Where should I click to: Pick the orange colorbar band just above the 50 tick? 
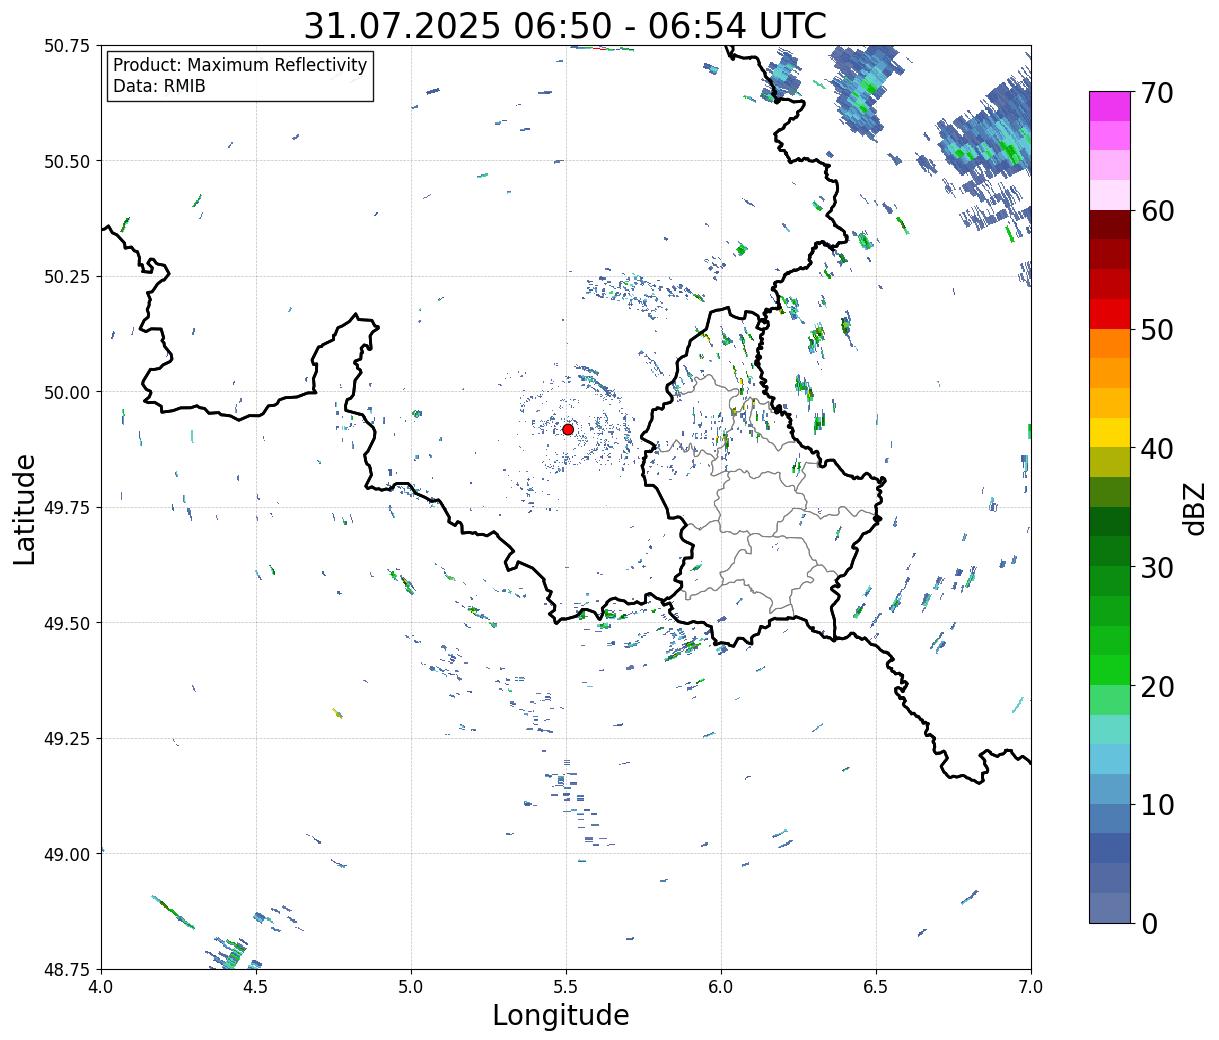pyautogui.click(x=1110, y=343)
